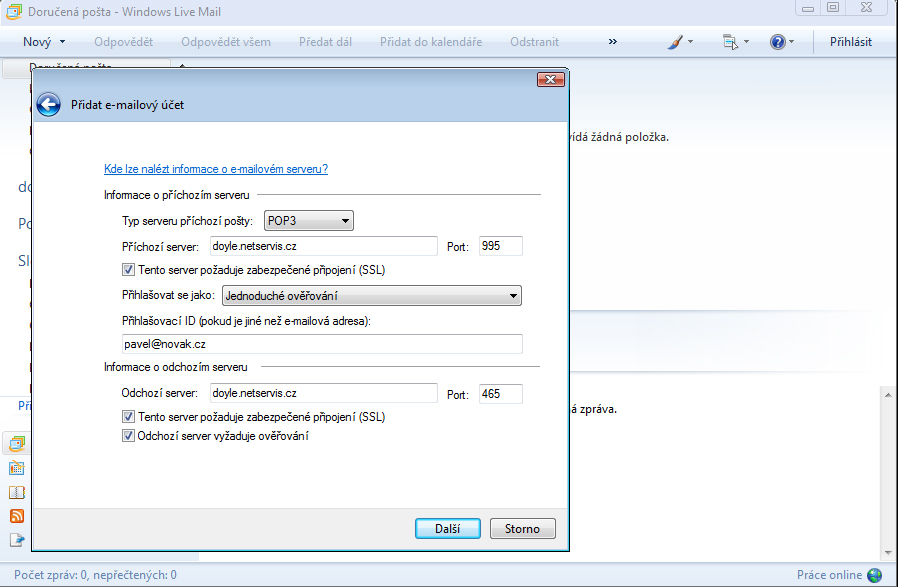Expand the menus icon dropdown arrow

(746, 42)
